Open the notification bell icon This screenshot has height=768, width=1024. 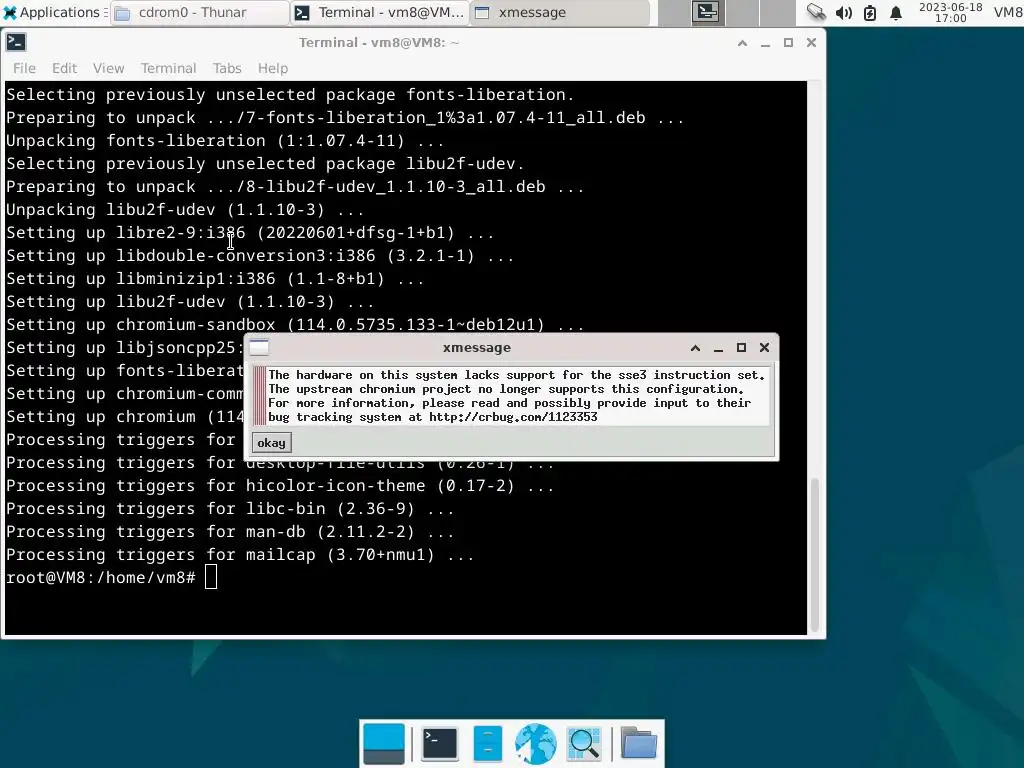(896, 12)
